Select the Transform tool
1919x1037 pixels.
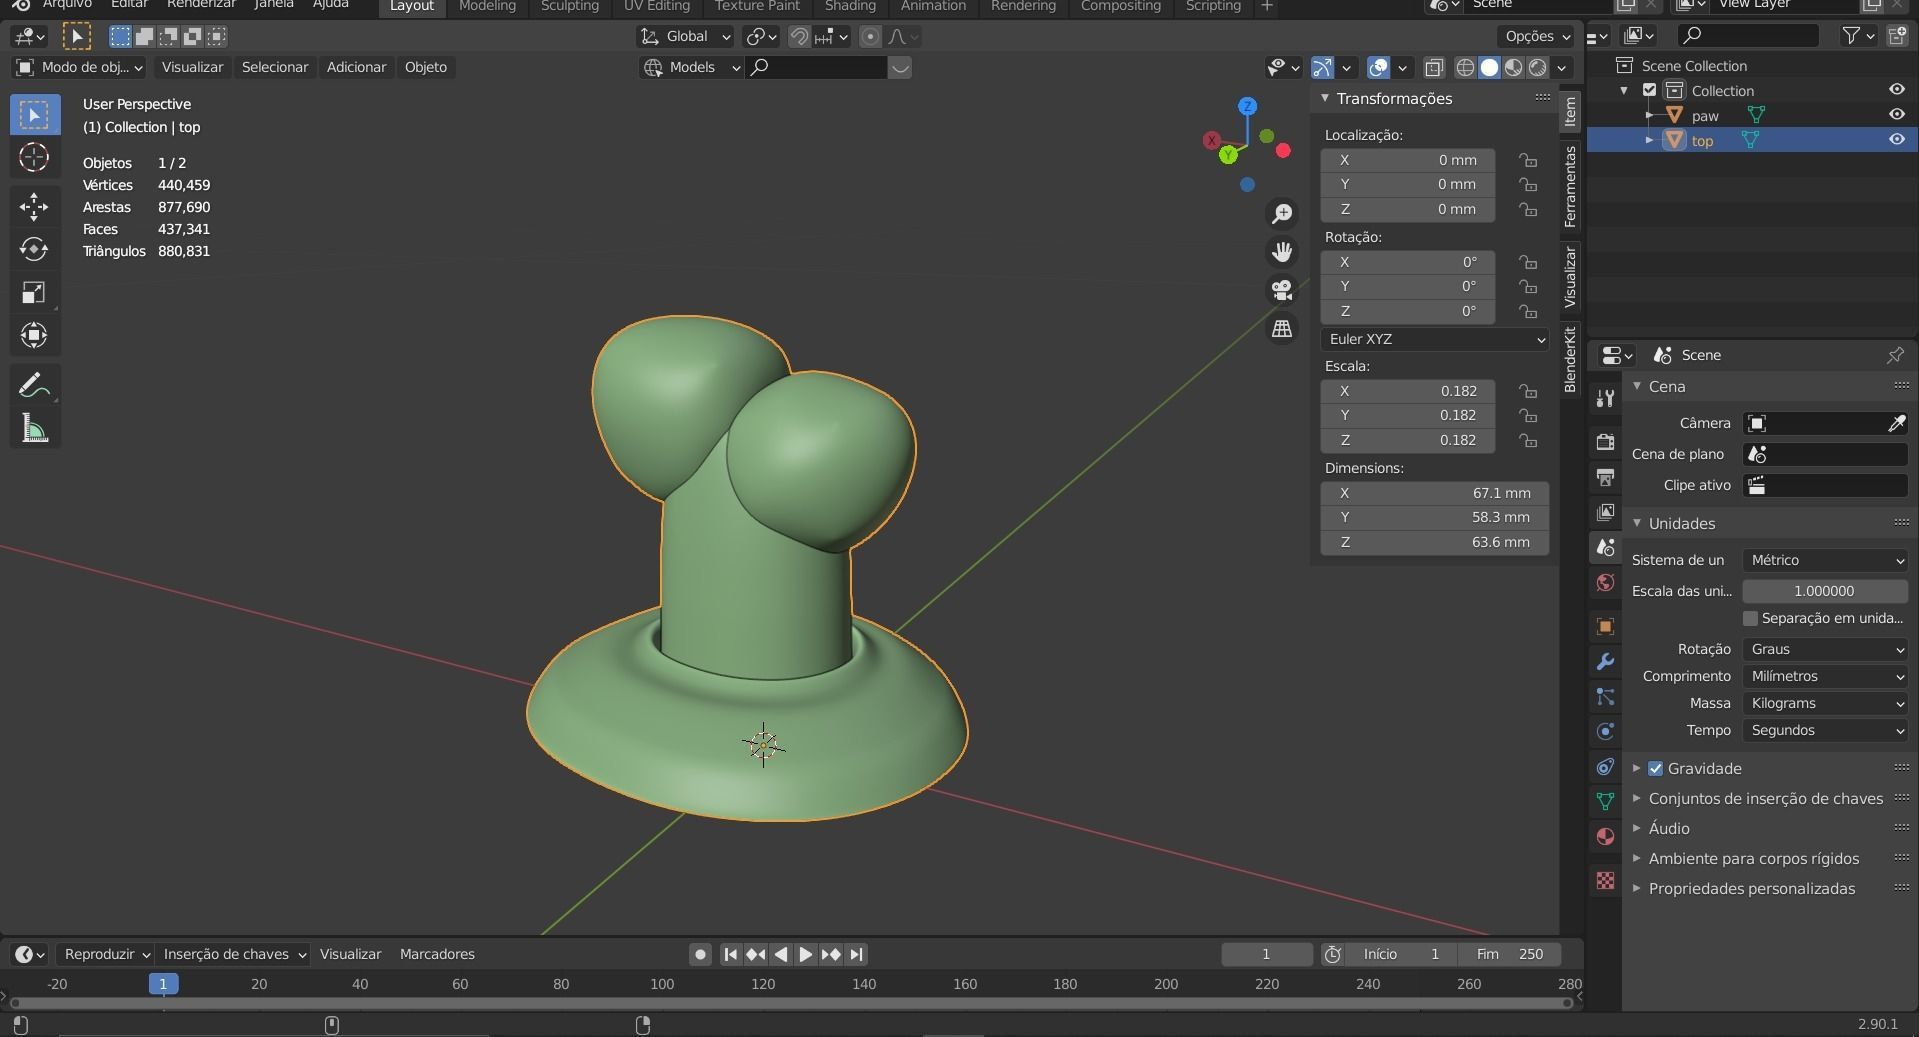(x=35, y=335)
